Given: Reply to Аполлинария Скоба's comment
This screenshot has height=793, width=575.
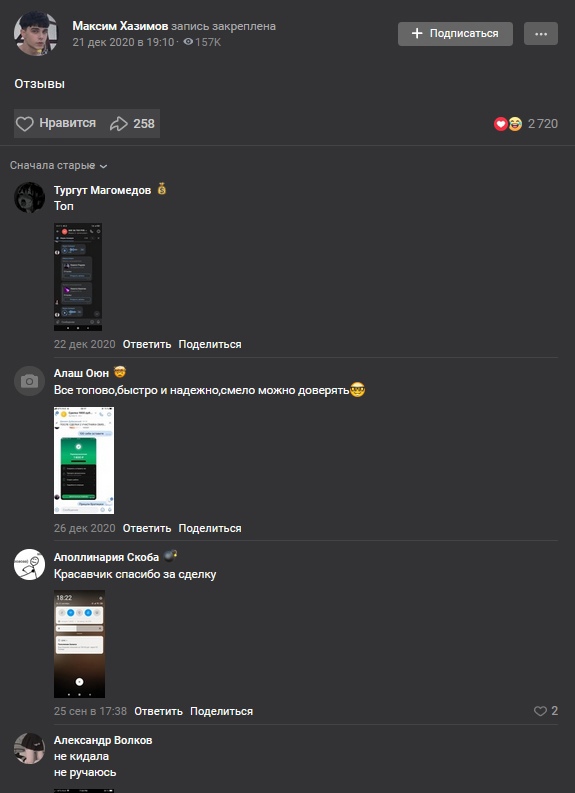Looking at the screenshot, I should [158, 711].
